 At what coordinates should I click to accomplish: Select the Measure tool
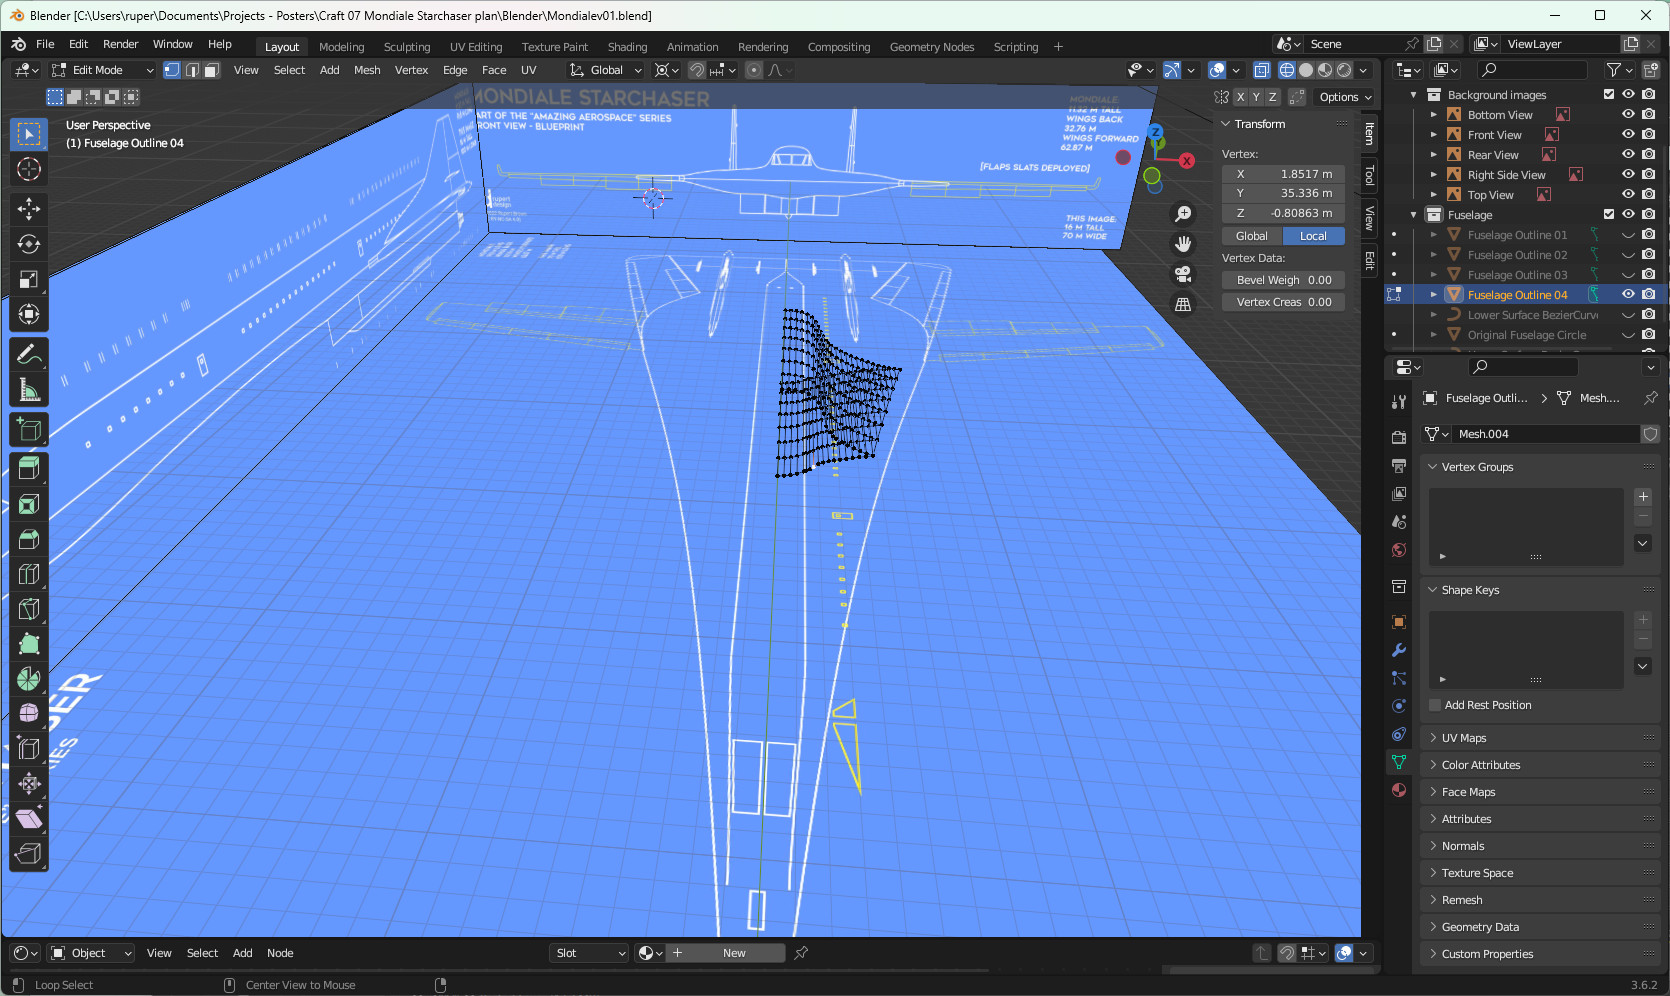[x=29, y=390]
